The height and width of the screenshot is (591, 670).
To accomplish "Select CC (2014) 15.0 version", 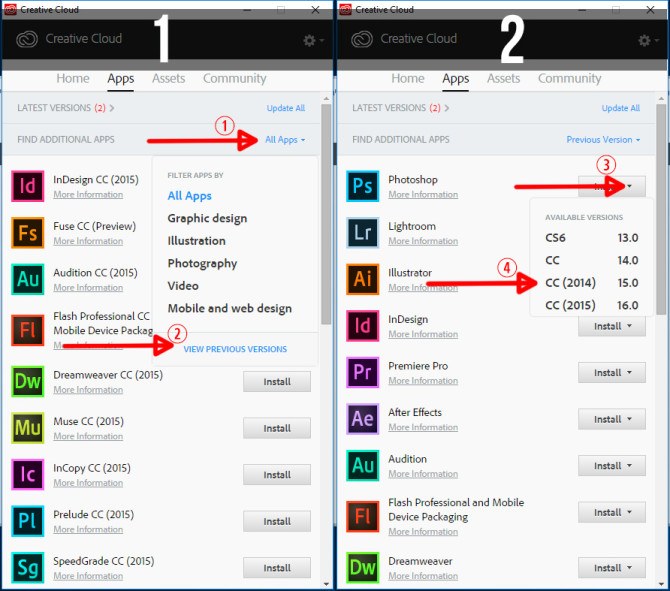I will (591, 282).
